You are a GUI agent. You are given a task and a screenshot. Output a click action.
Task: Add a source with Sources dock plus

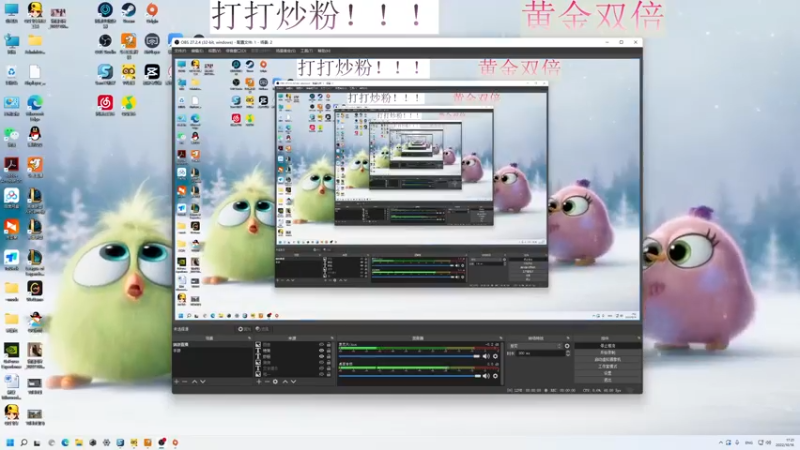[259, 382]
